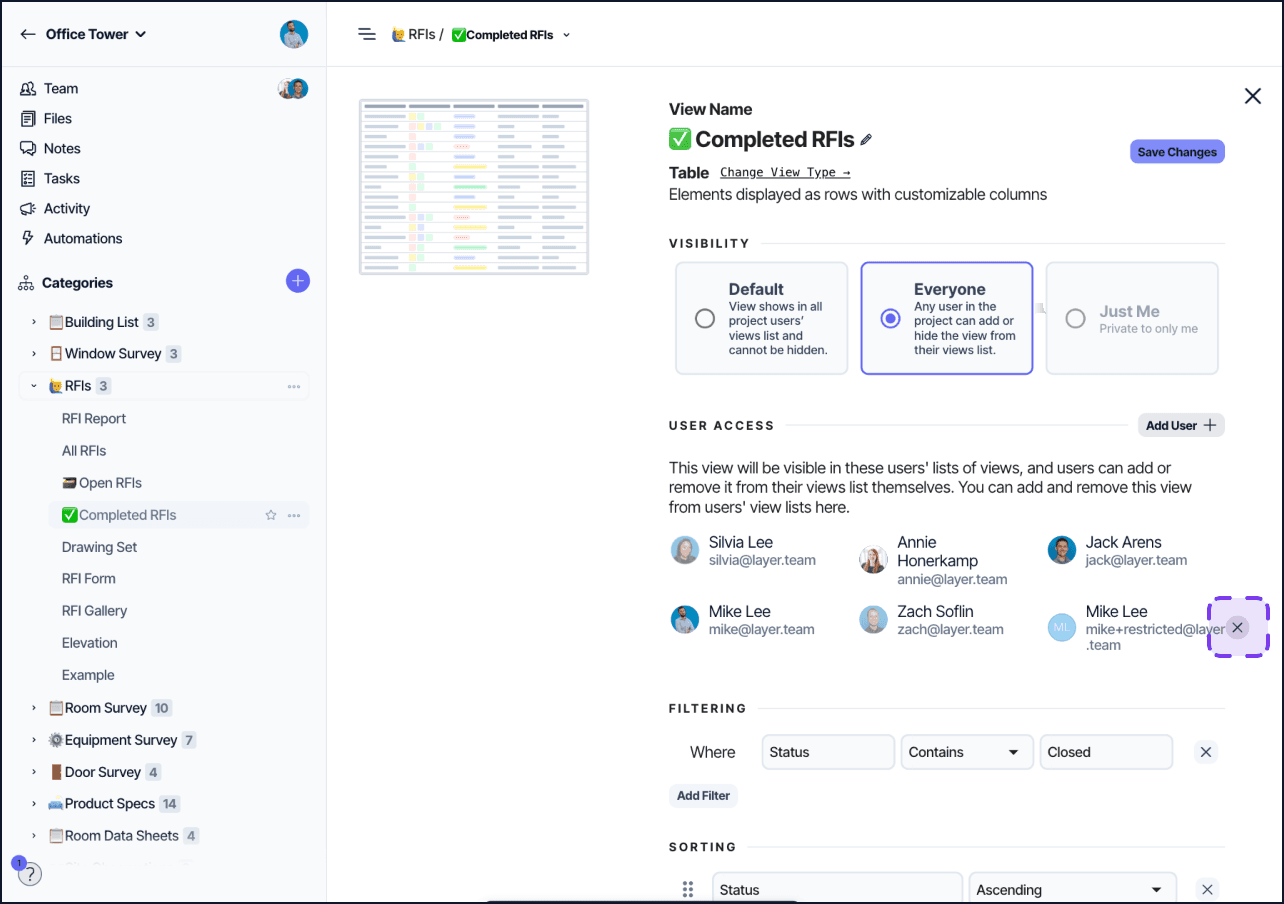Grab the sorting row drag handle
Viewport: 1284px width, 904px height.
(688, 889)
